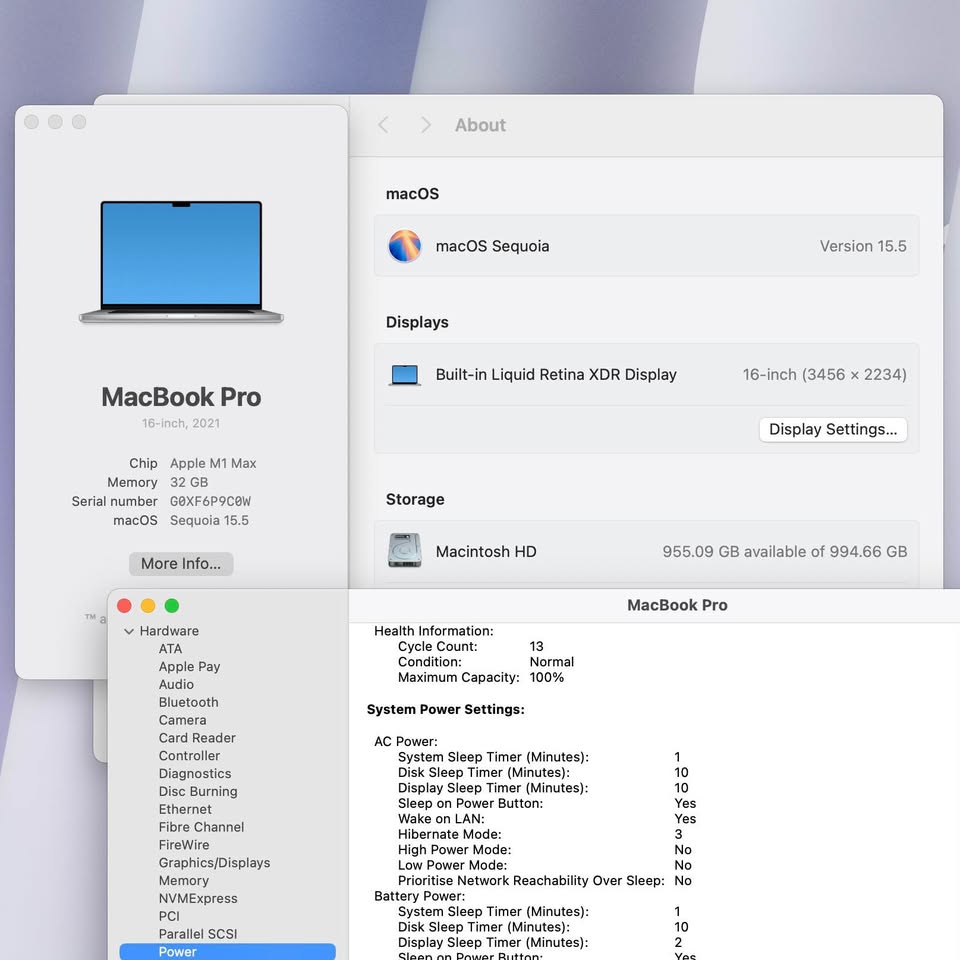Click the Built-in Liquid Retina XDR Display label

556,375
